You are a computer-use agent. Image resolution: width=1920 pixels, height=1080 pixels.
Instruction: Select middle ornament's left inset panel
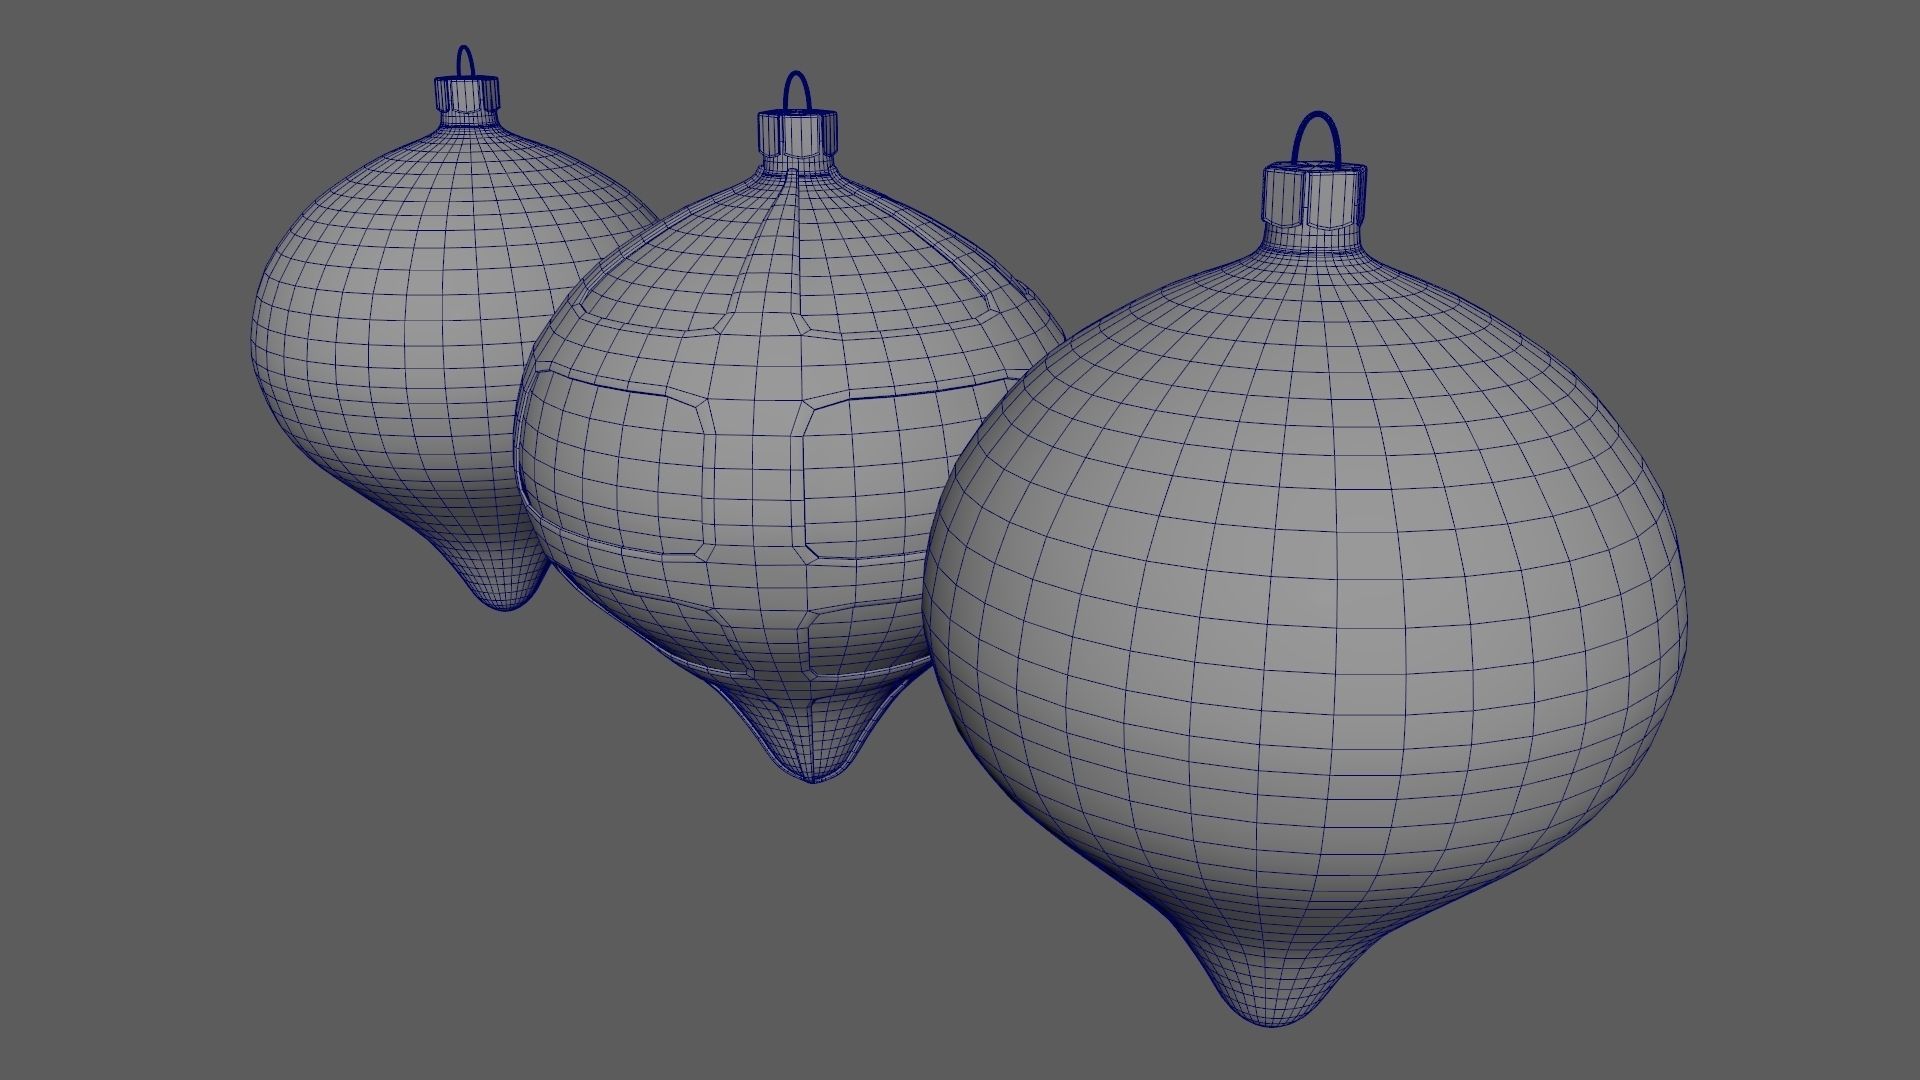click(615, 460)
